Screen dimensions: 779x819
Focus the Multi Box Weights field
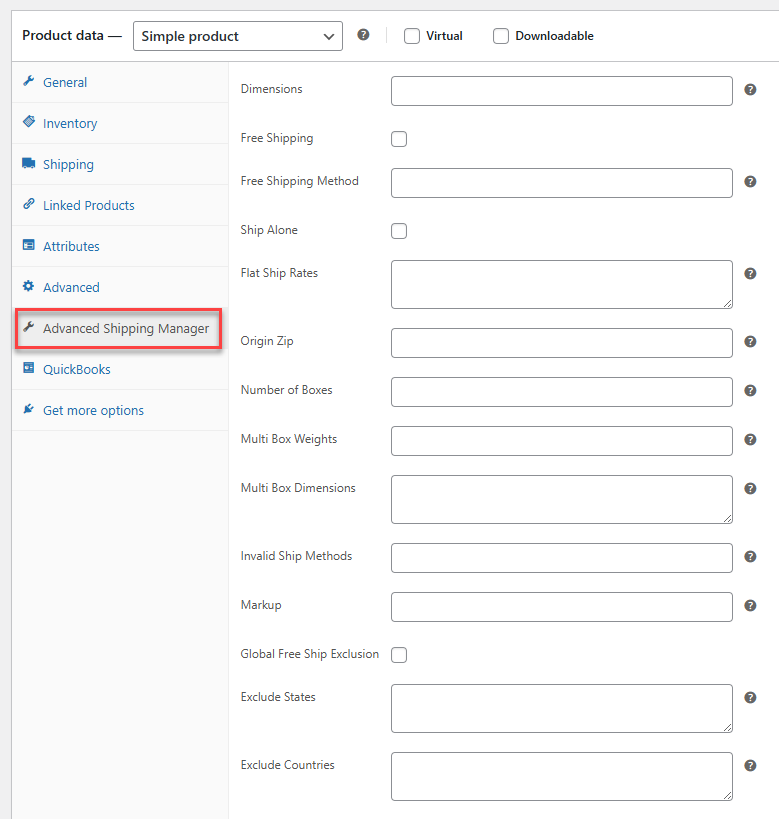click(562, 441)
